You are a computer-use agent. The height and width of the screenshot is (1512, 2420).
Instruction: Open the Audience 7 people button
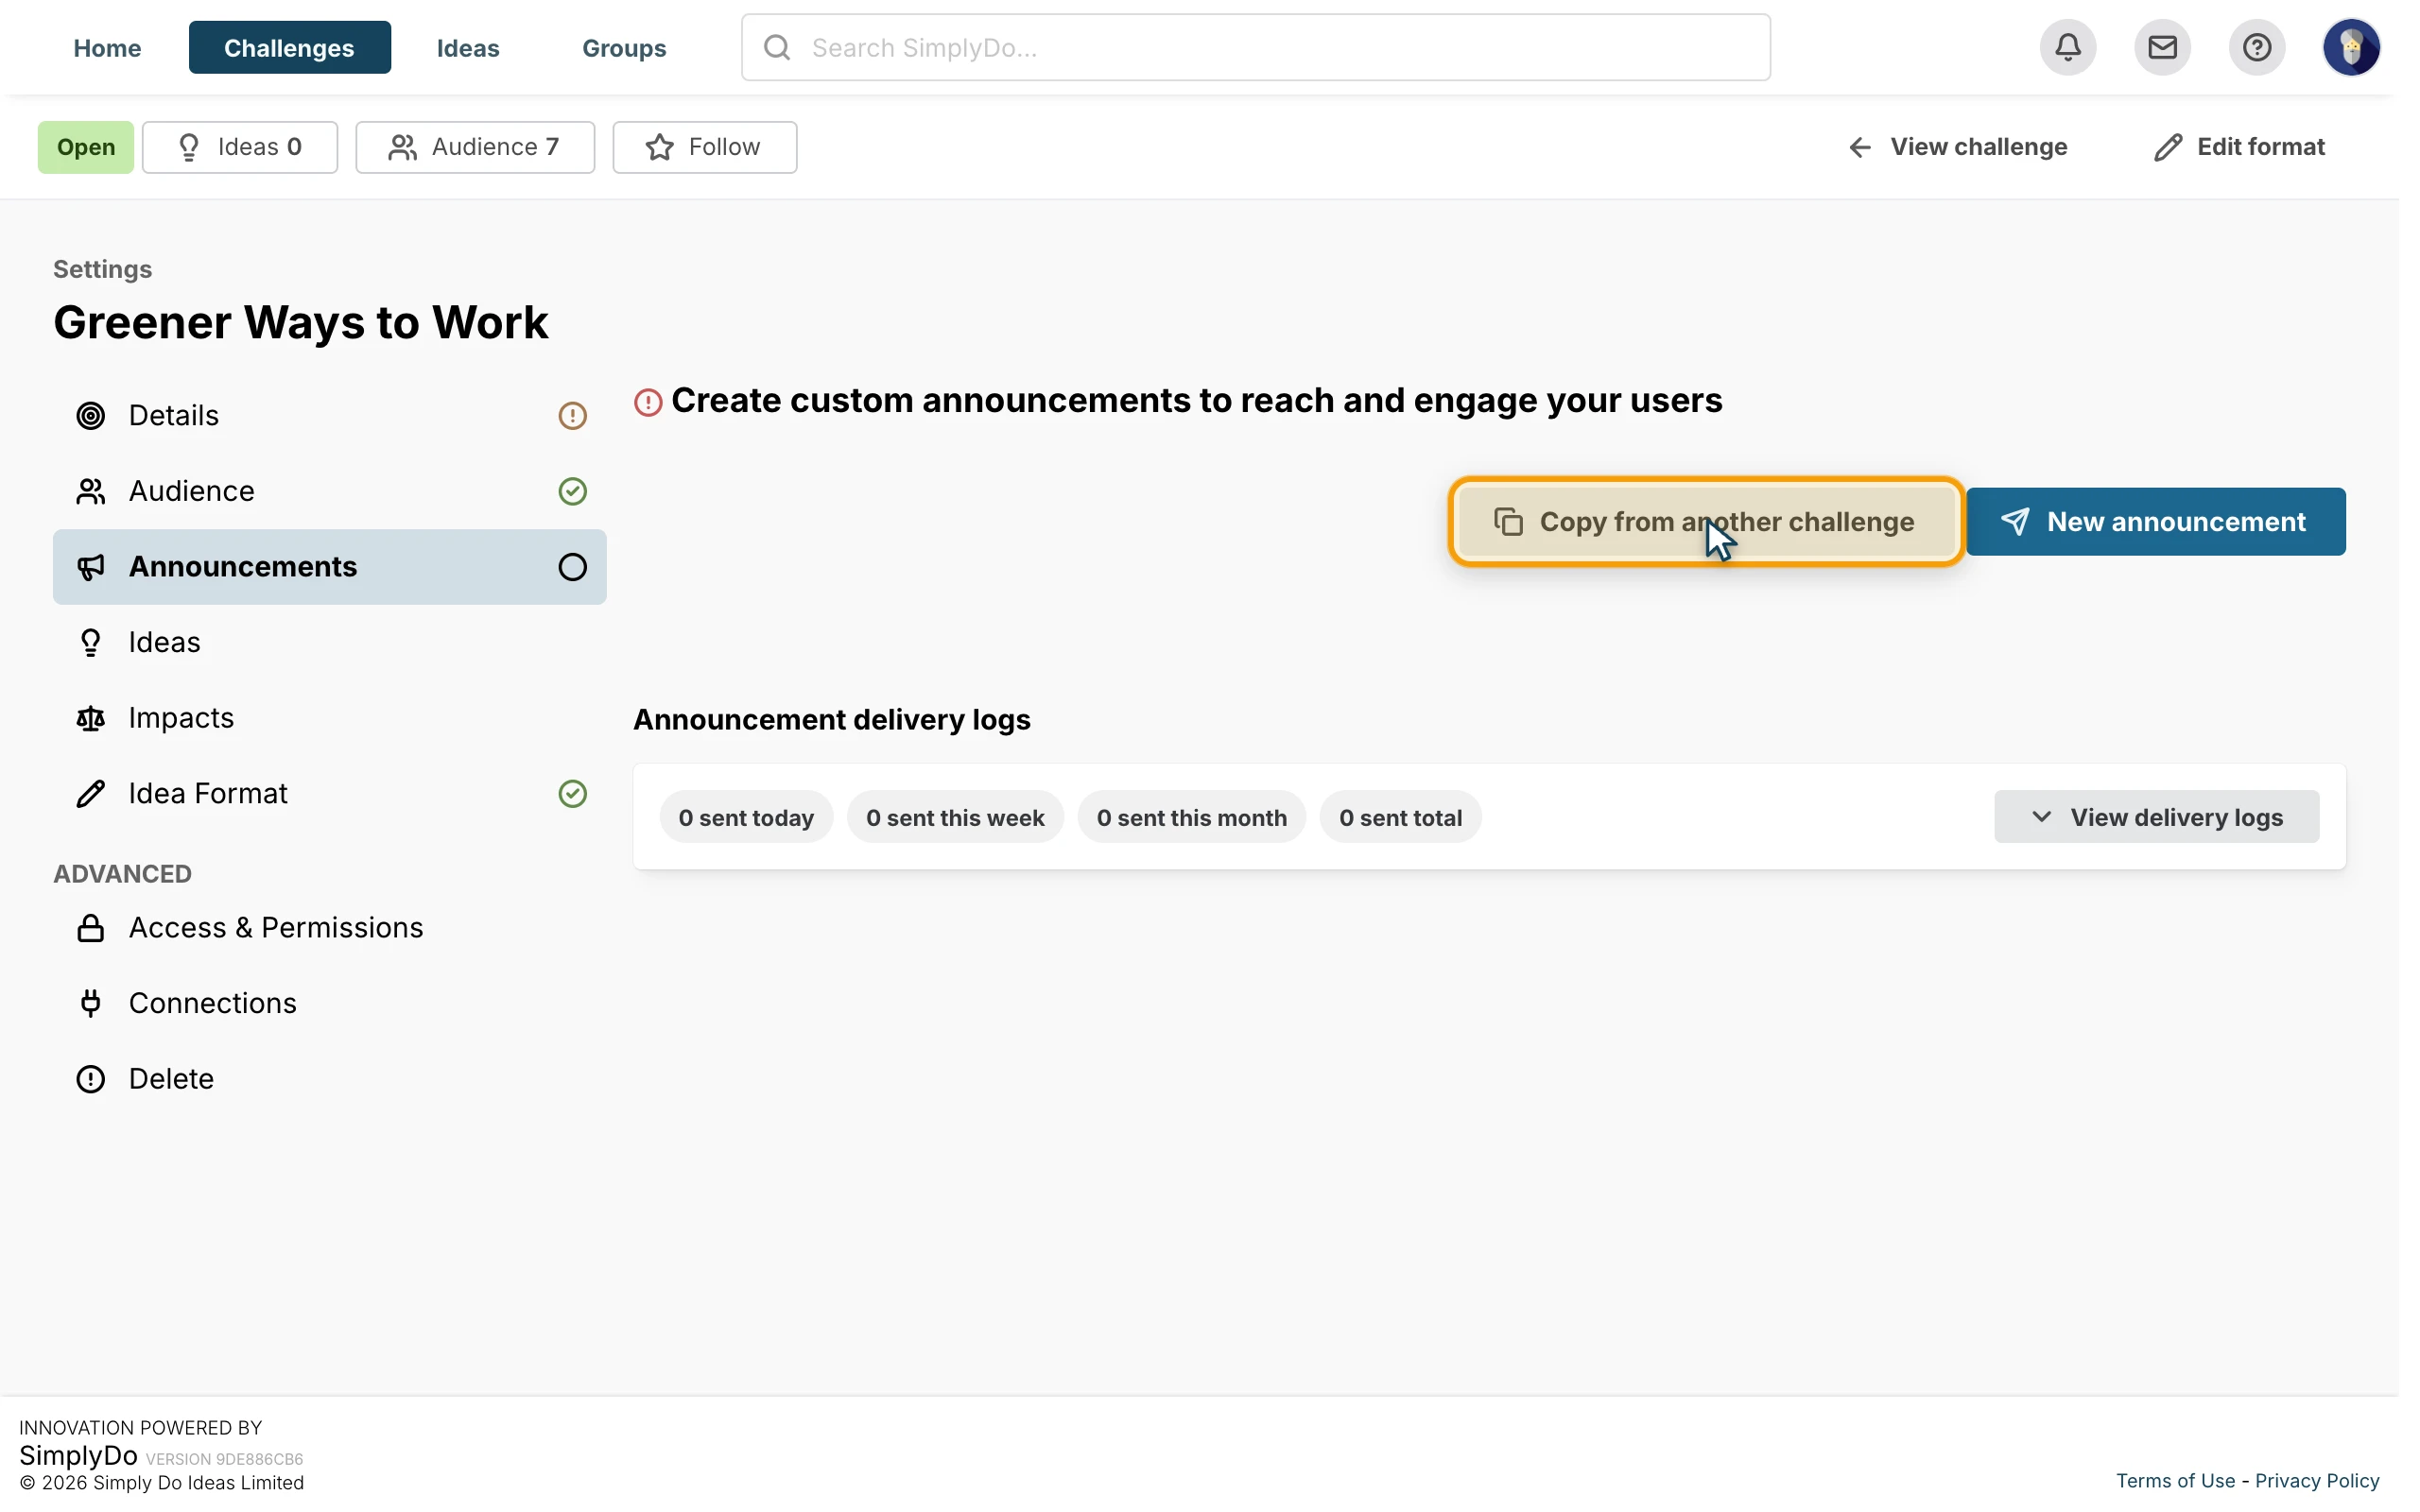pos(475,147)
